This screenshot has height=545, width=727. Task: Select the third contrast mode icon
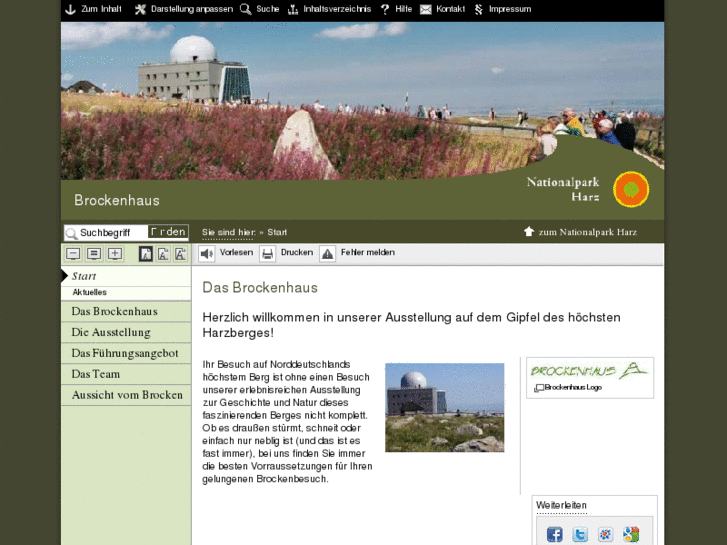(180, 254)
